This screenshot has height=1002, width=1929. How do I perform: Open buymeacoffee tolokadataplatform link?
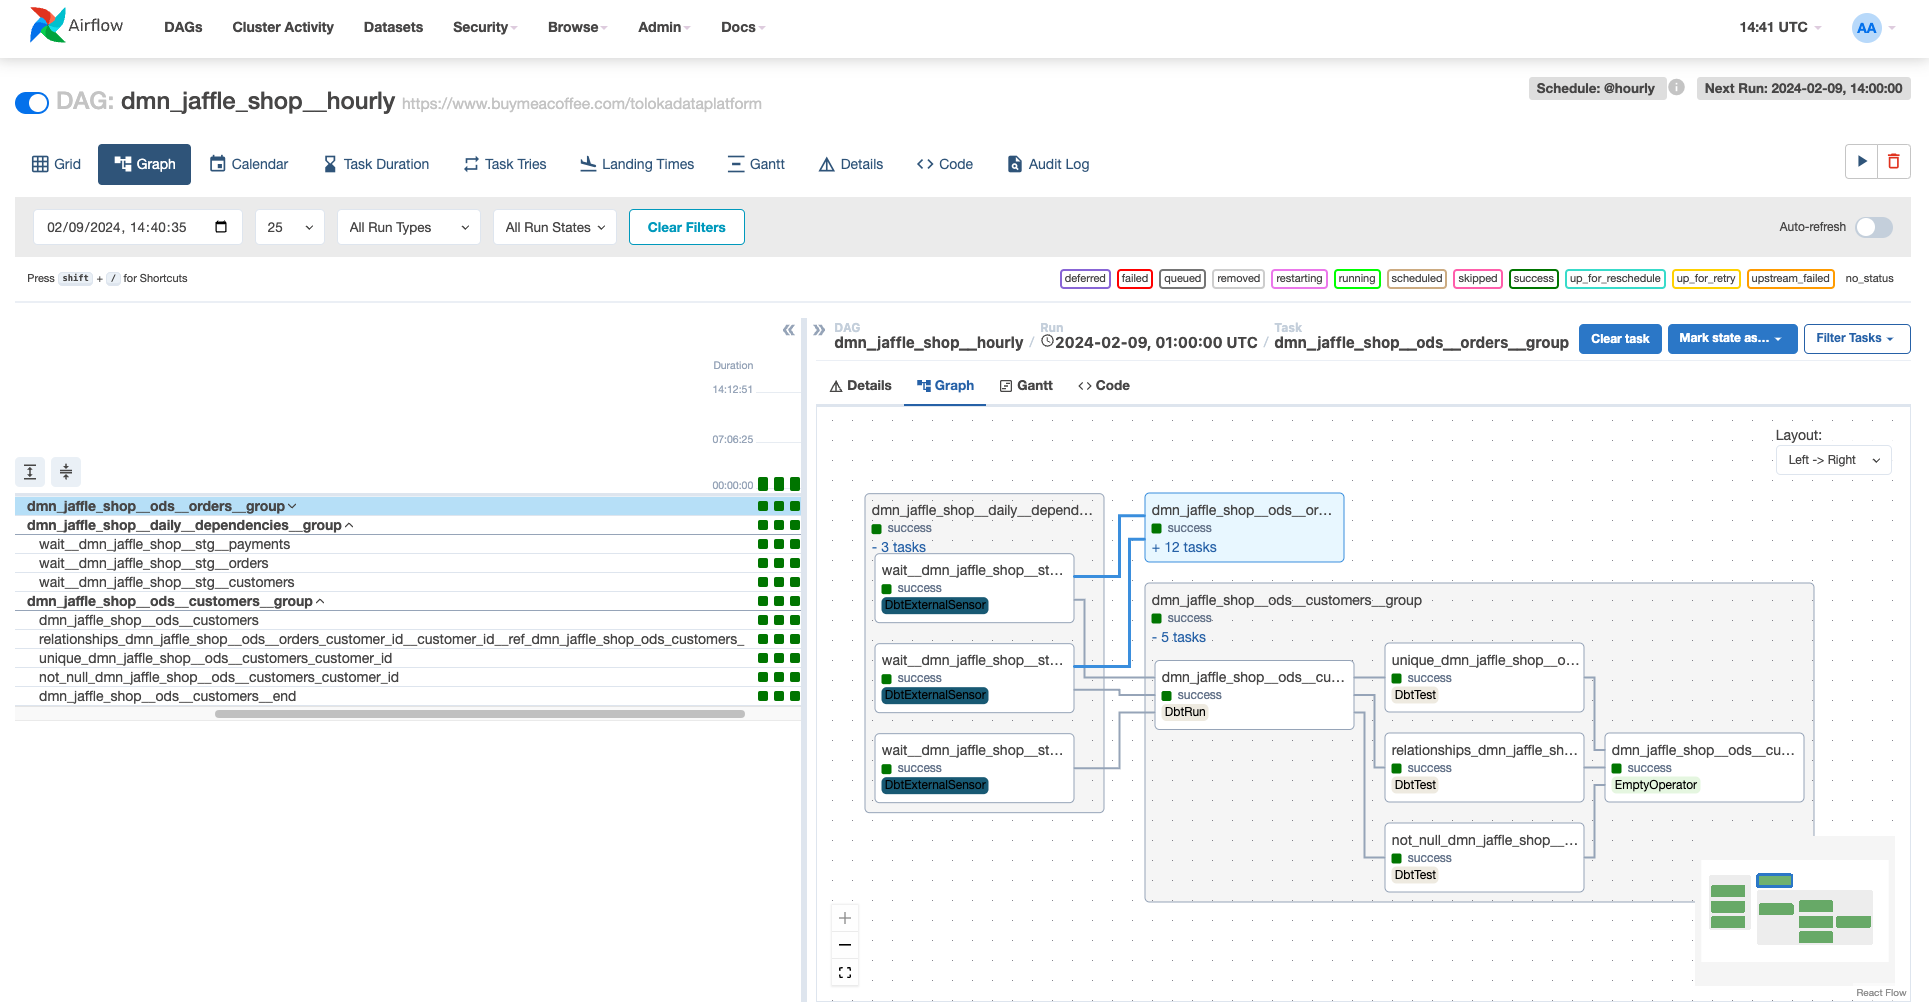pyautogui.click(x=582, y=104)
